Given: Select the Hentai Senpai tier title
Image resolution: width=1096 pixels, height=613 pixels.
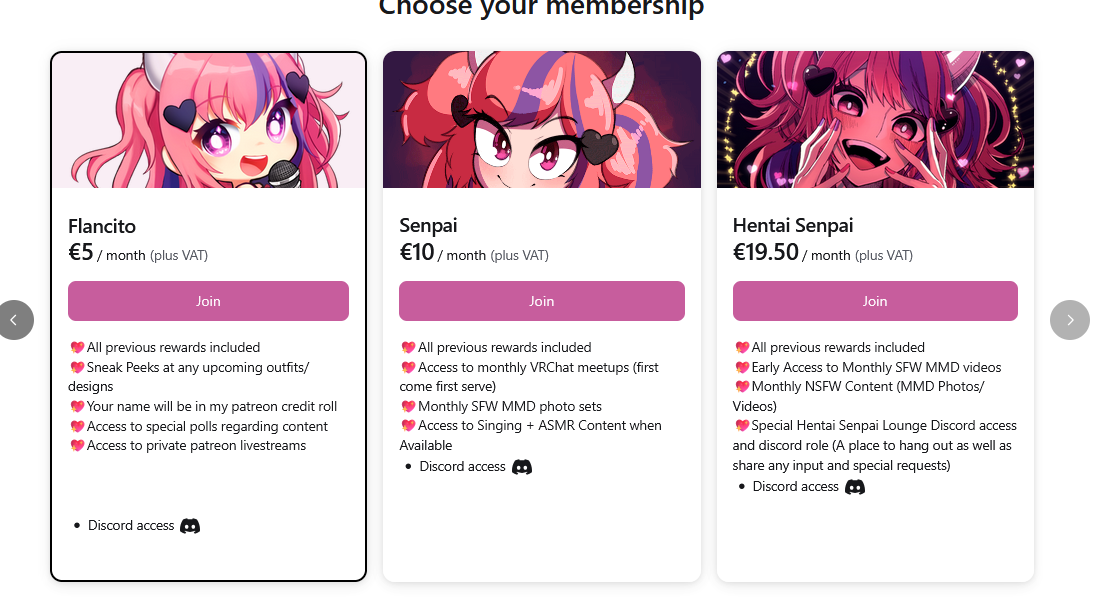Looking at the screenshot, I should pos(793,225).
